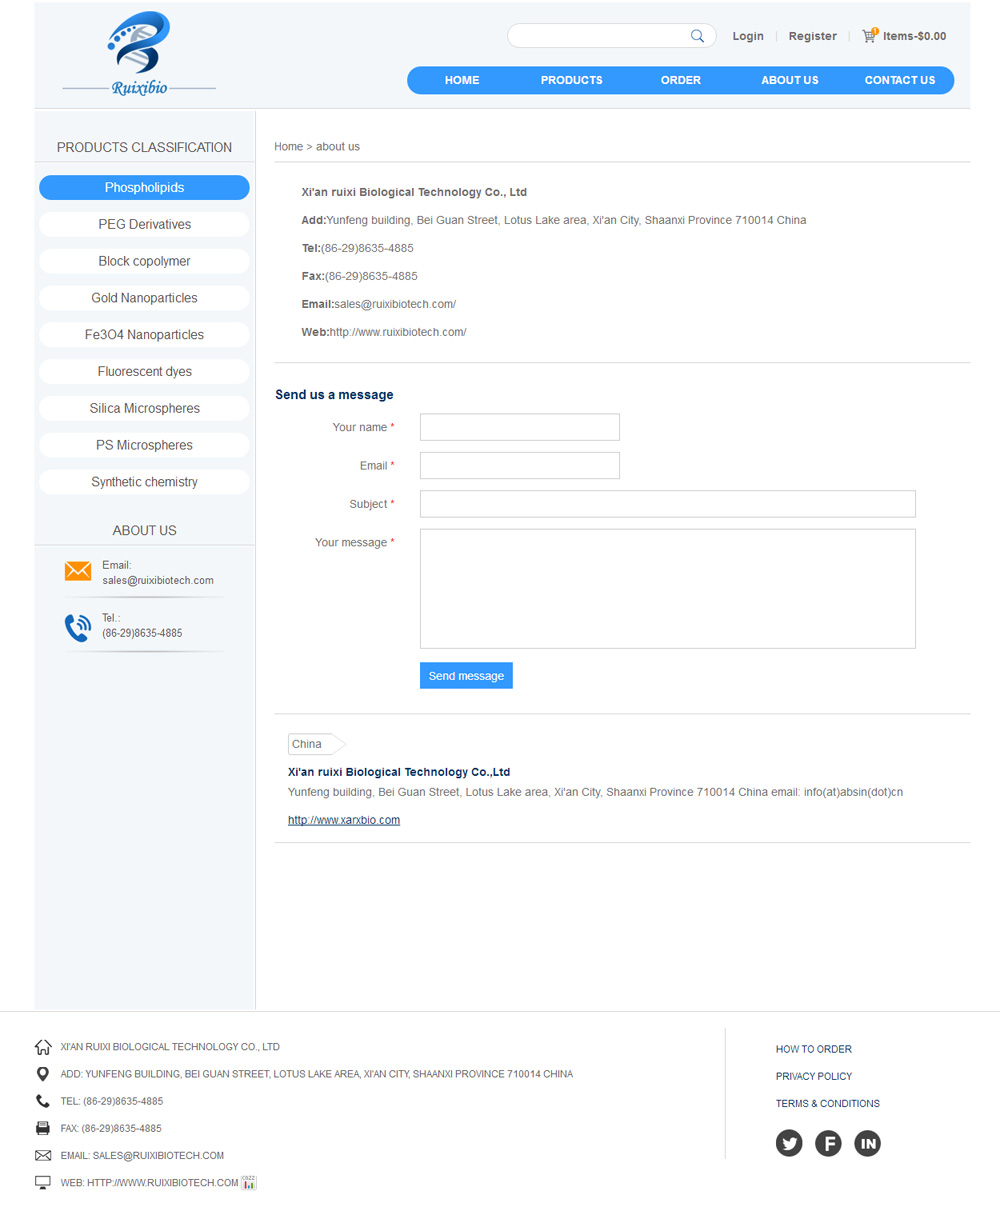Open the LinkedIn social icon

pyautogui.click(x=867, y=1143)
